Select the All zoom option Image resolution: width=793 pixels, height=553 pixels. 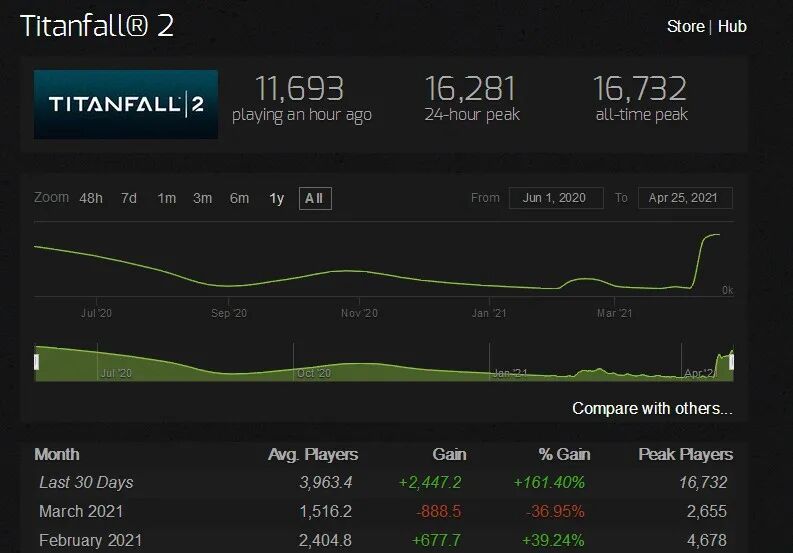pyautogui.click(x=315, y=198)
